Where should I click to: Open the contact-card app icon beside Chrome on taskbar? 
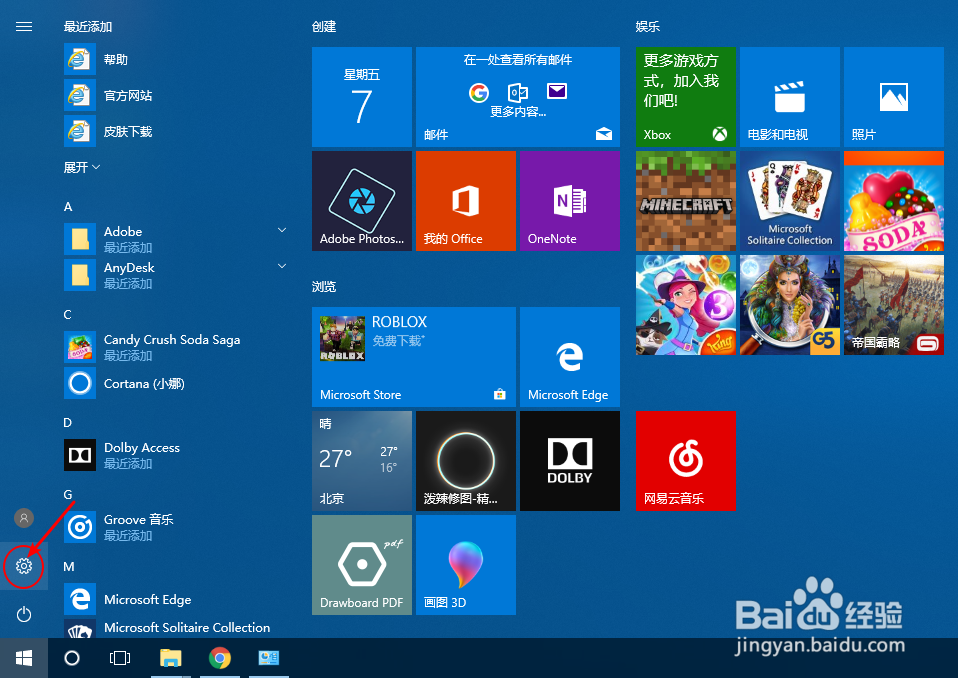(x=269, y=658)
